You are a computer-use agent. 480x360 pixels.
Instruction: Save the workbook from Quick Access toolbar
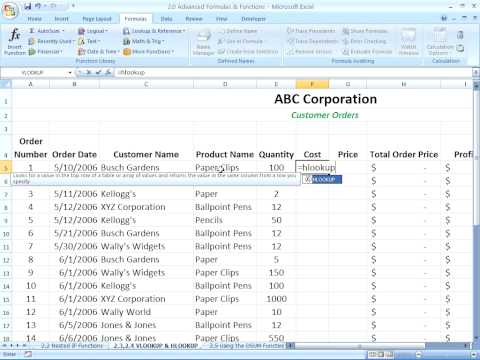click(x=28, y=6)
